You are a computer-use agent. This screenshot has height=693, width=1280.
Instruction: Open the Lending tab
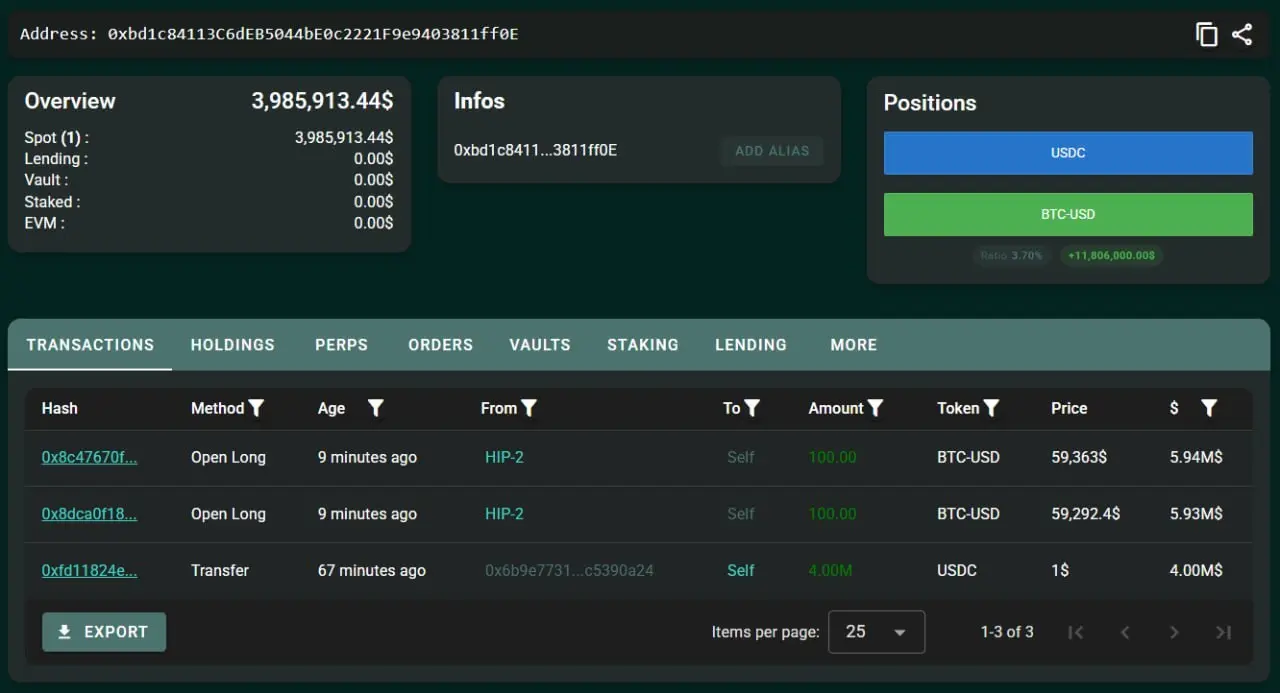[751, 345]
